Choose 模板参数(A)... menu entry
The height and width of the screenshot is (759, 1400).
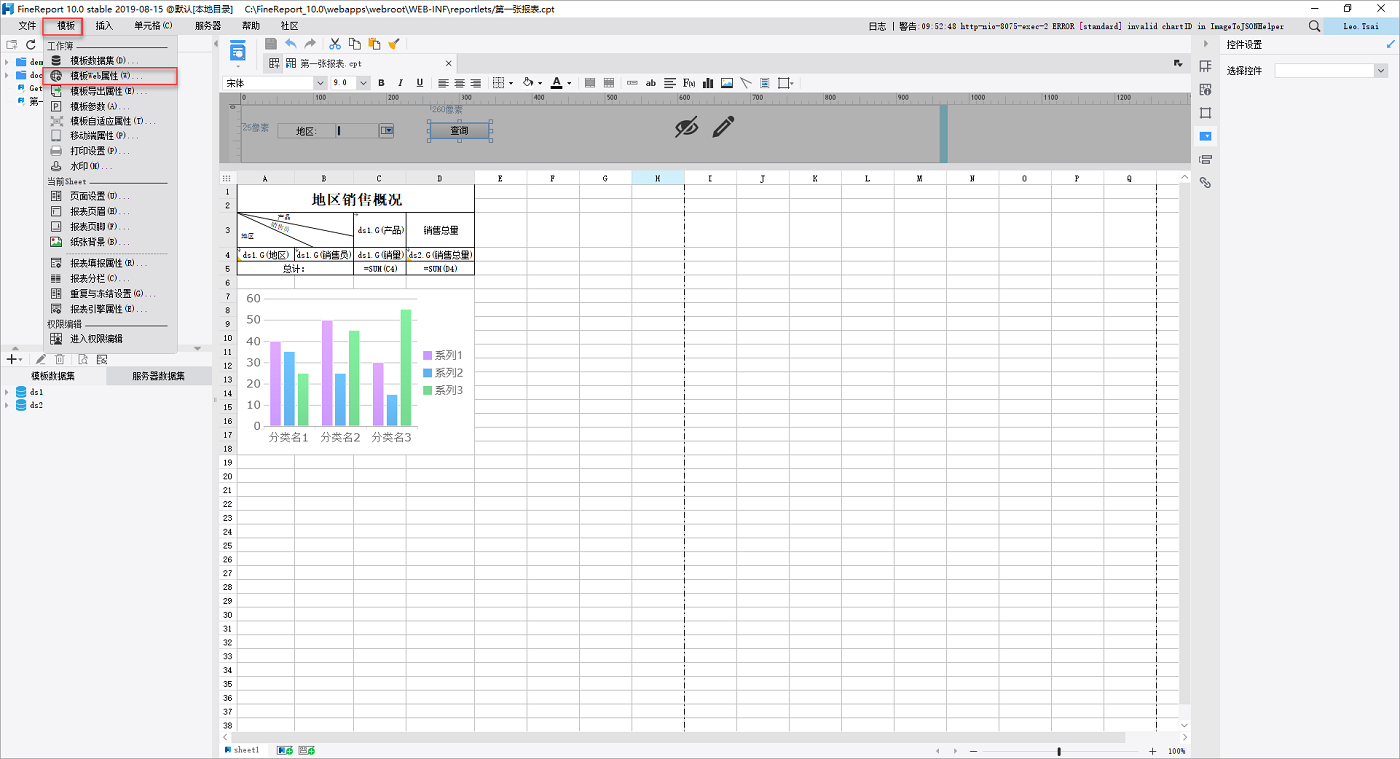click(x=110, y=106)
